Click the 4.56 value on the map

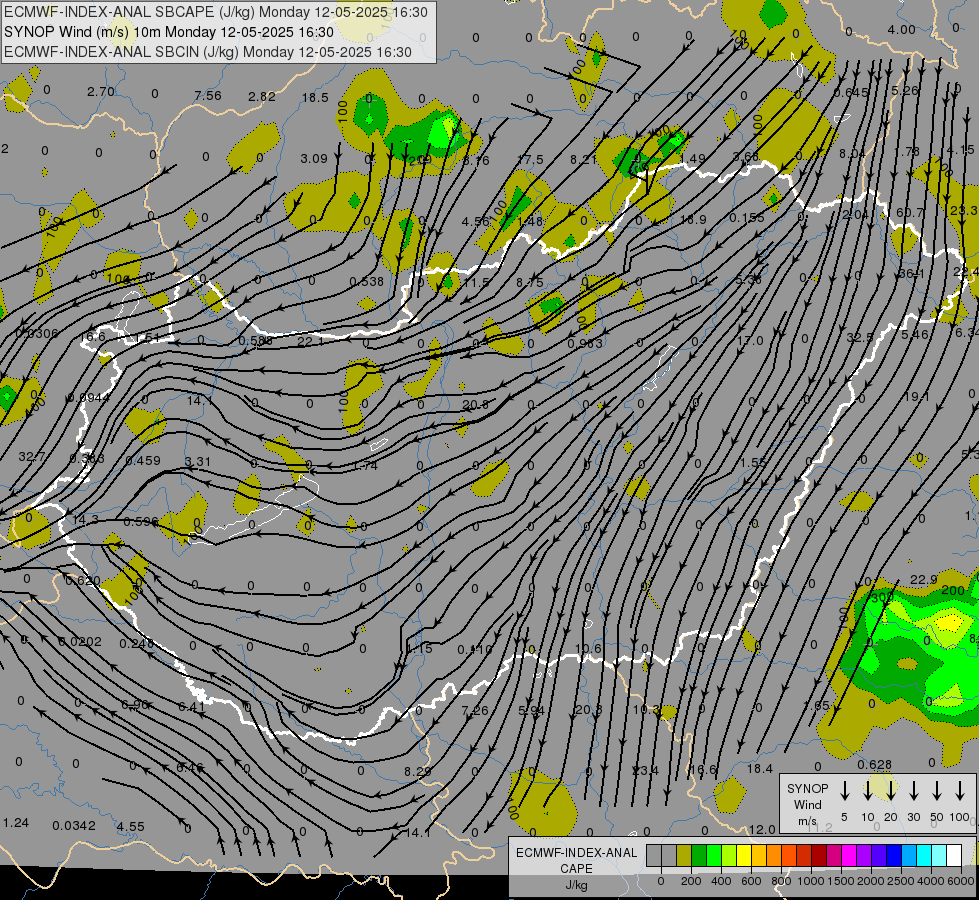pos(475,221)
